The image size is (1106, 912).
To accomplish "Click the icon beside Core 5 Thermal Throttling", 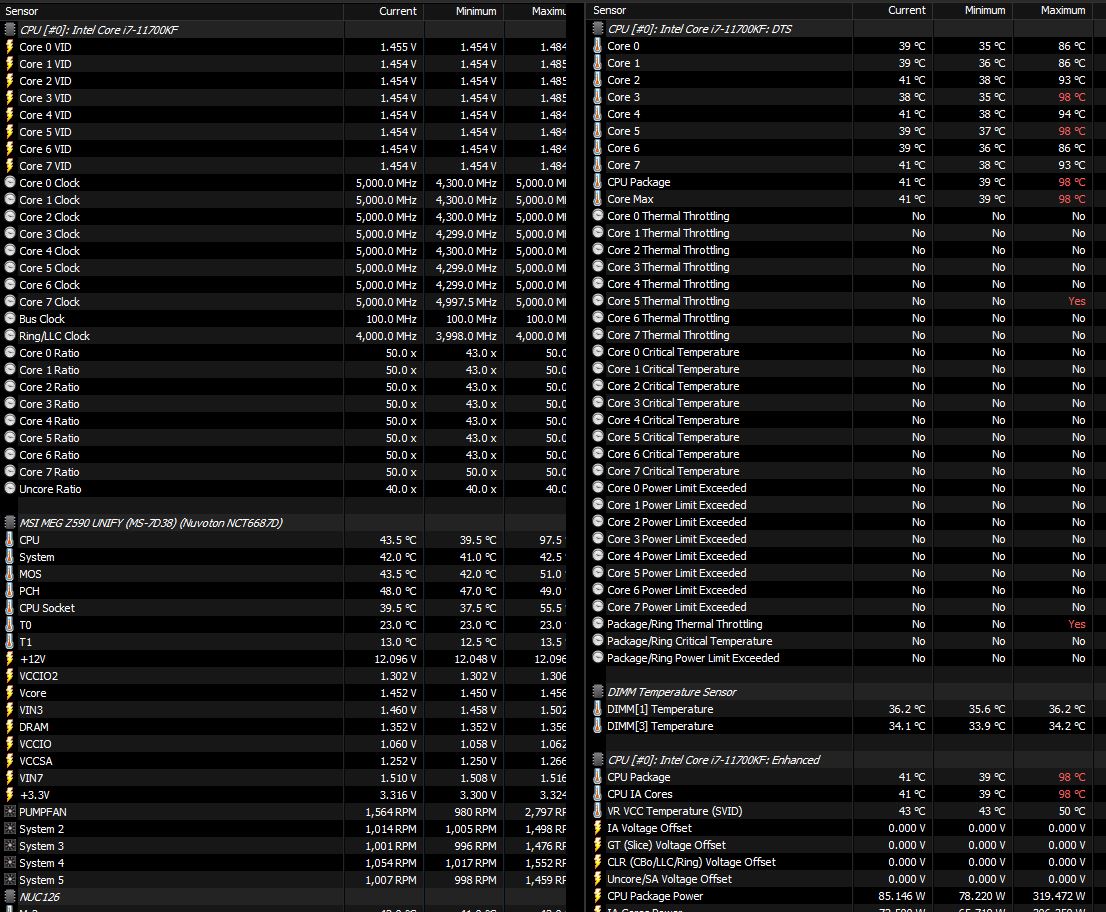I will (x=598, y=300).
